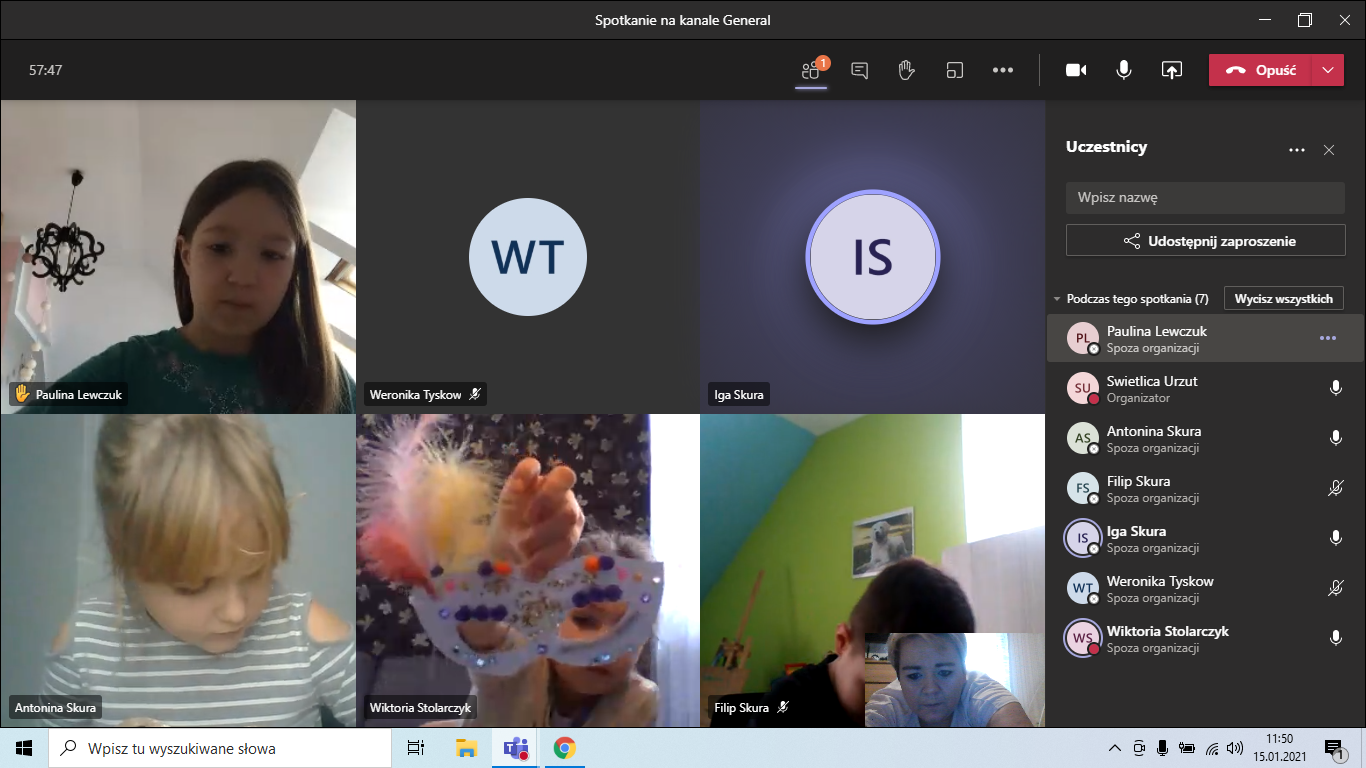The image size is (1366, 768).
Task: Open the Wi-Fi network tray icon
Action: (1212, 748)
